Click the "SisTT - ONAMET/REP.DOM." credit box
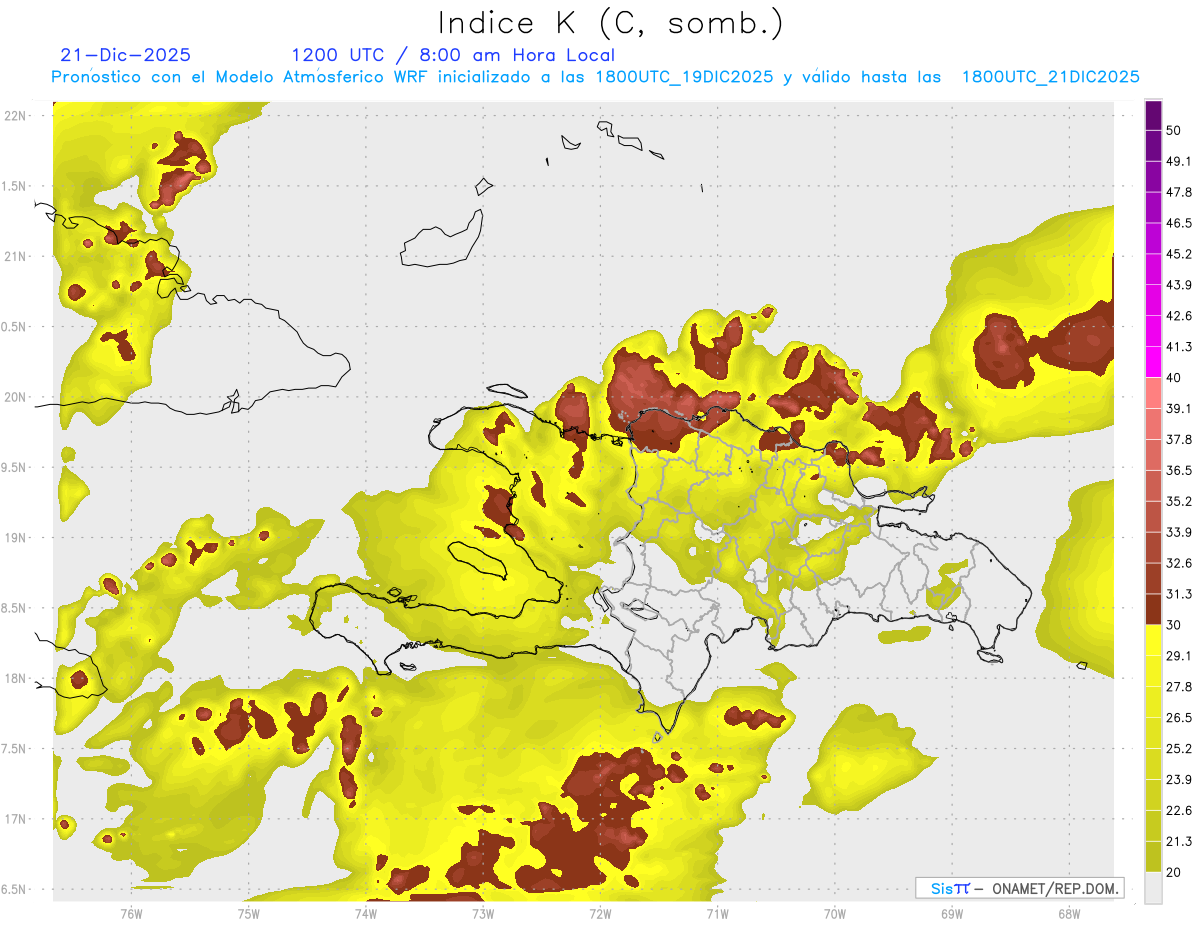This screenshot has width=1200, height=927. pos(1019,888)
